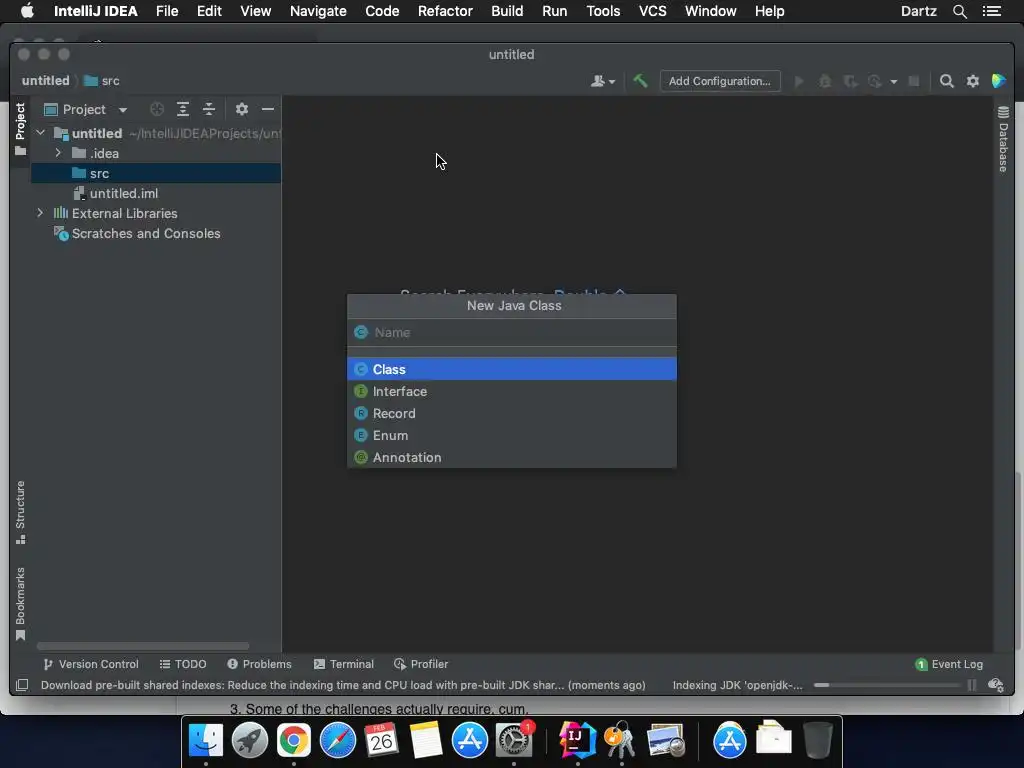Click the Run with Coverage icon
The image size is (1024, 768).
(x=850, y=81)
